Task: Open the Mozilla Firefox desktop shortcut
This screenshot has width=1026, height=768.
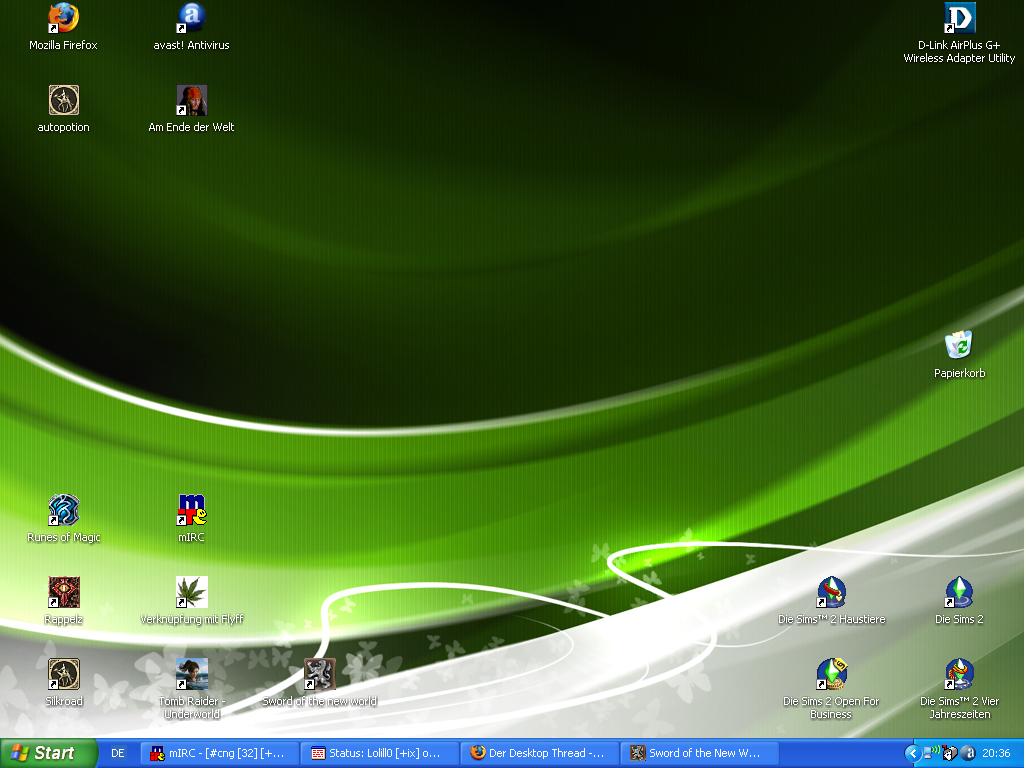Action: (x=63, y=18)
